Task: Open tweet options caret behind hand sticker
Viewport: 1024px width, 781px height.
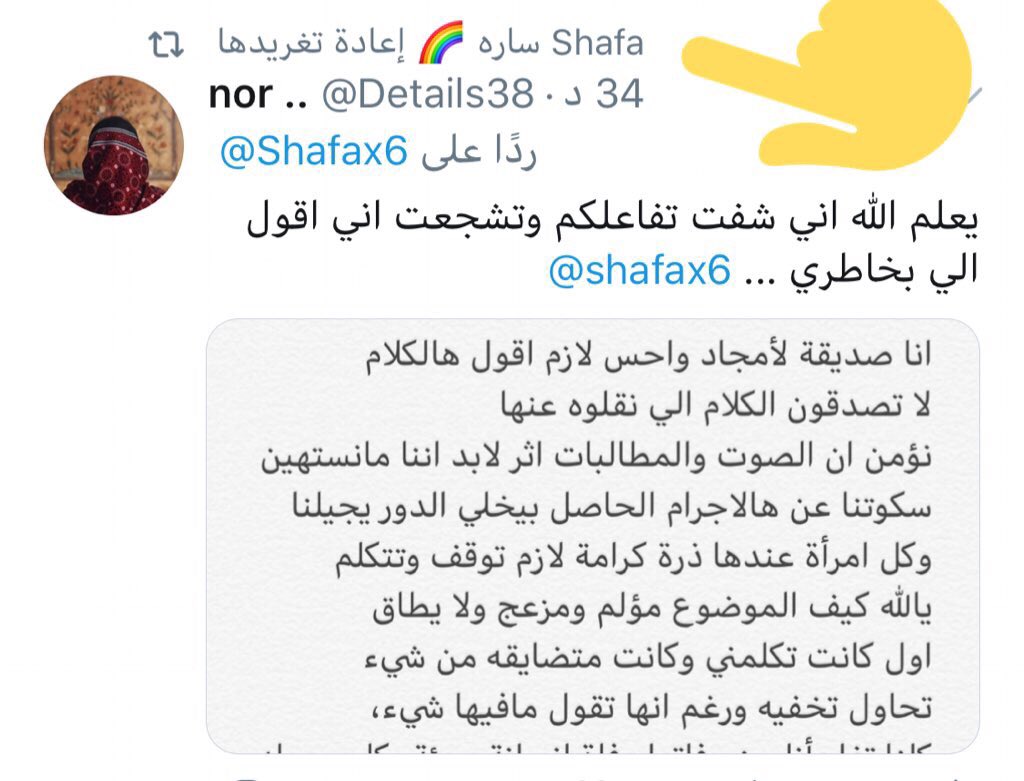Action: click(972, 95)
